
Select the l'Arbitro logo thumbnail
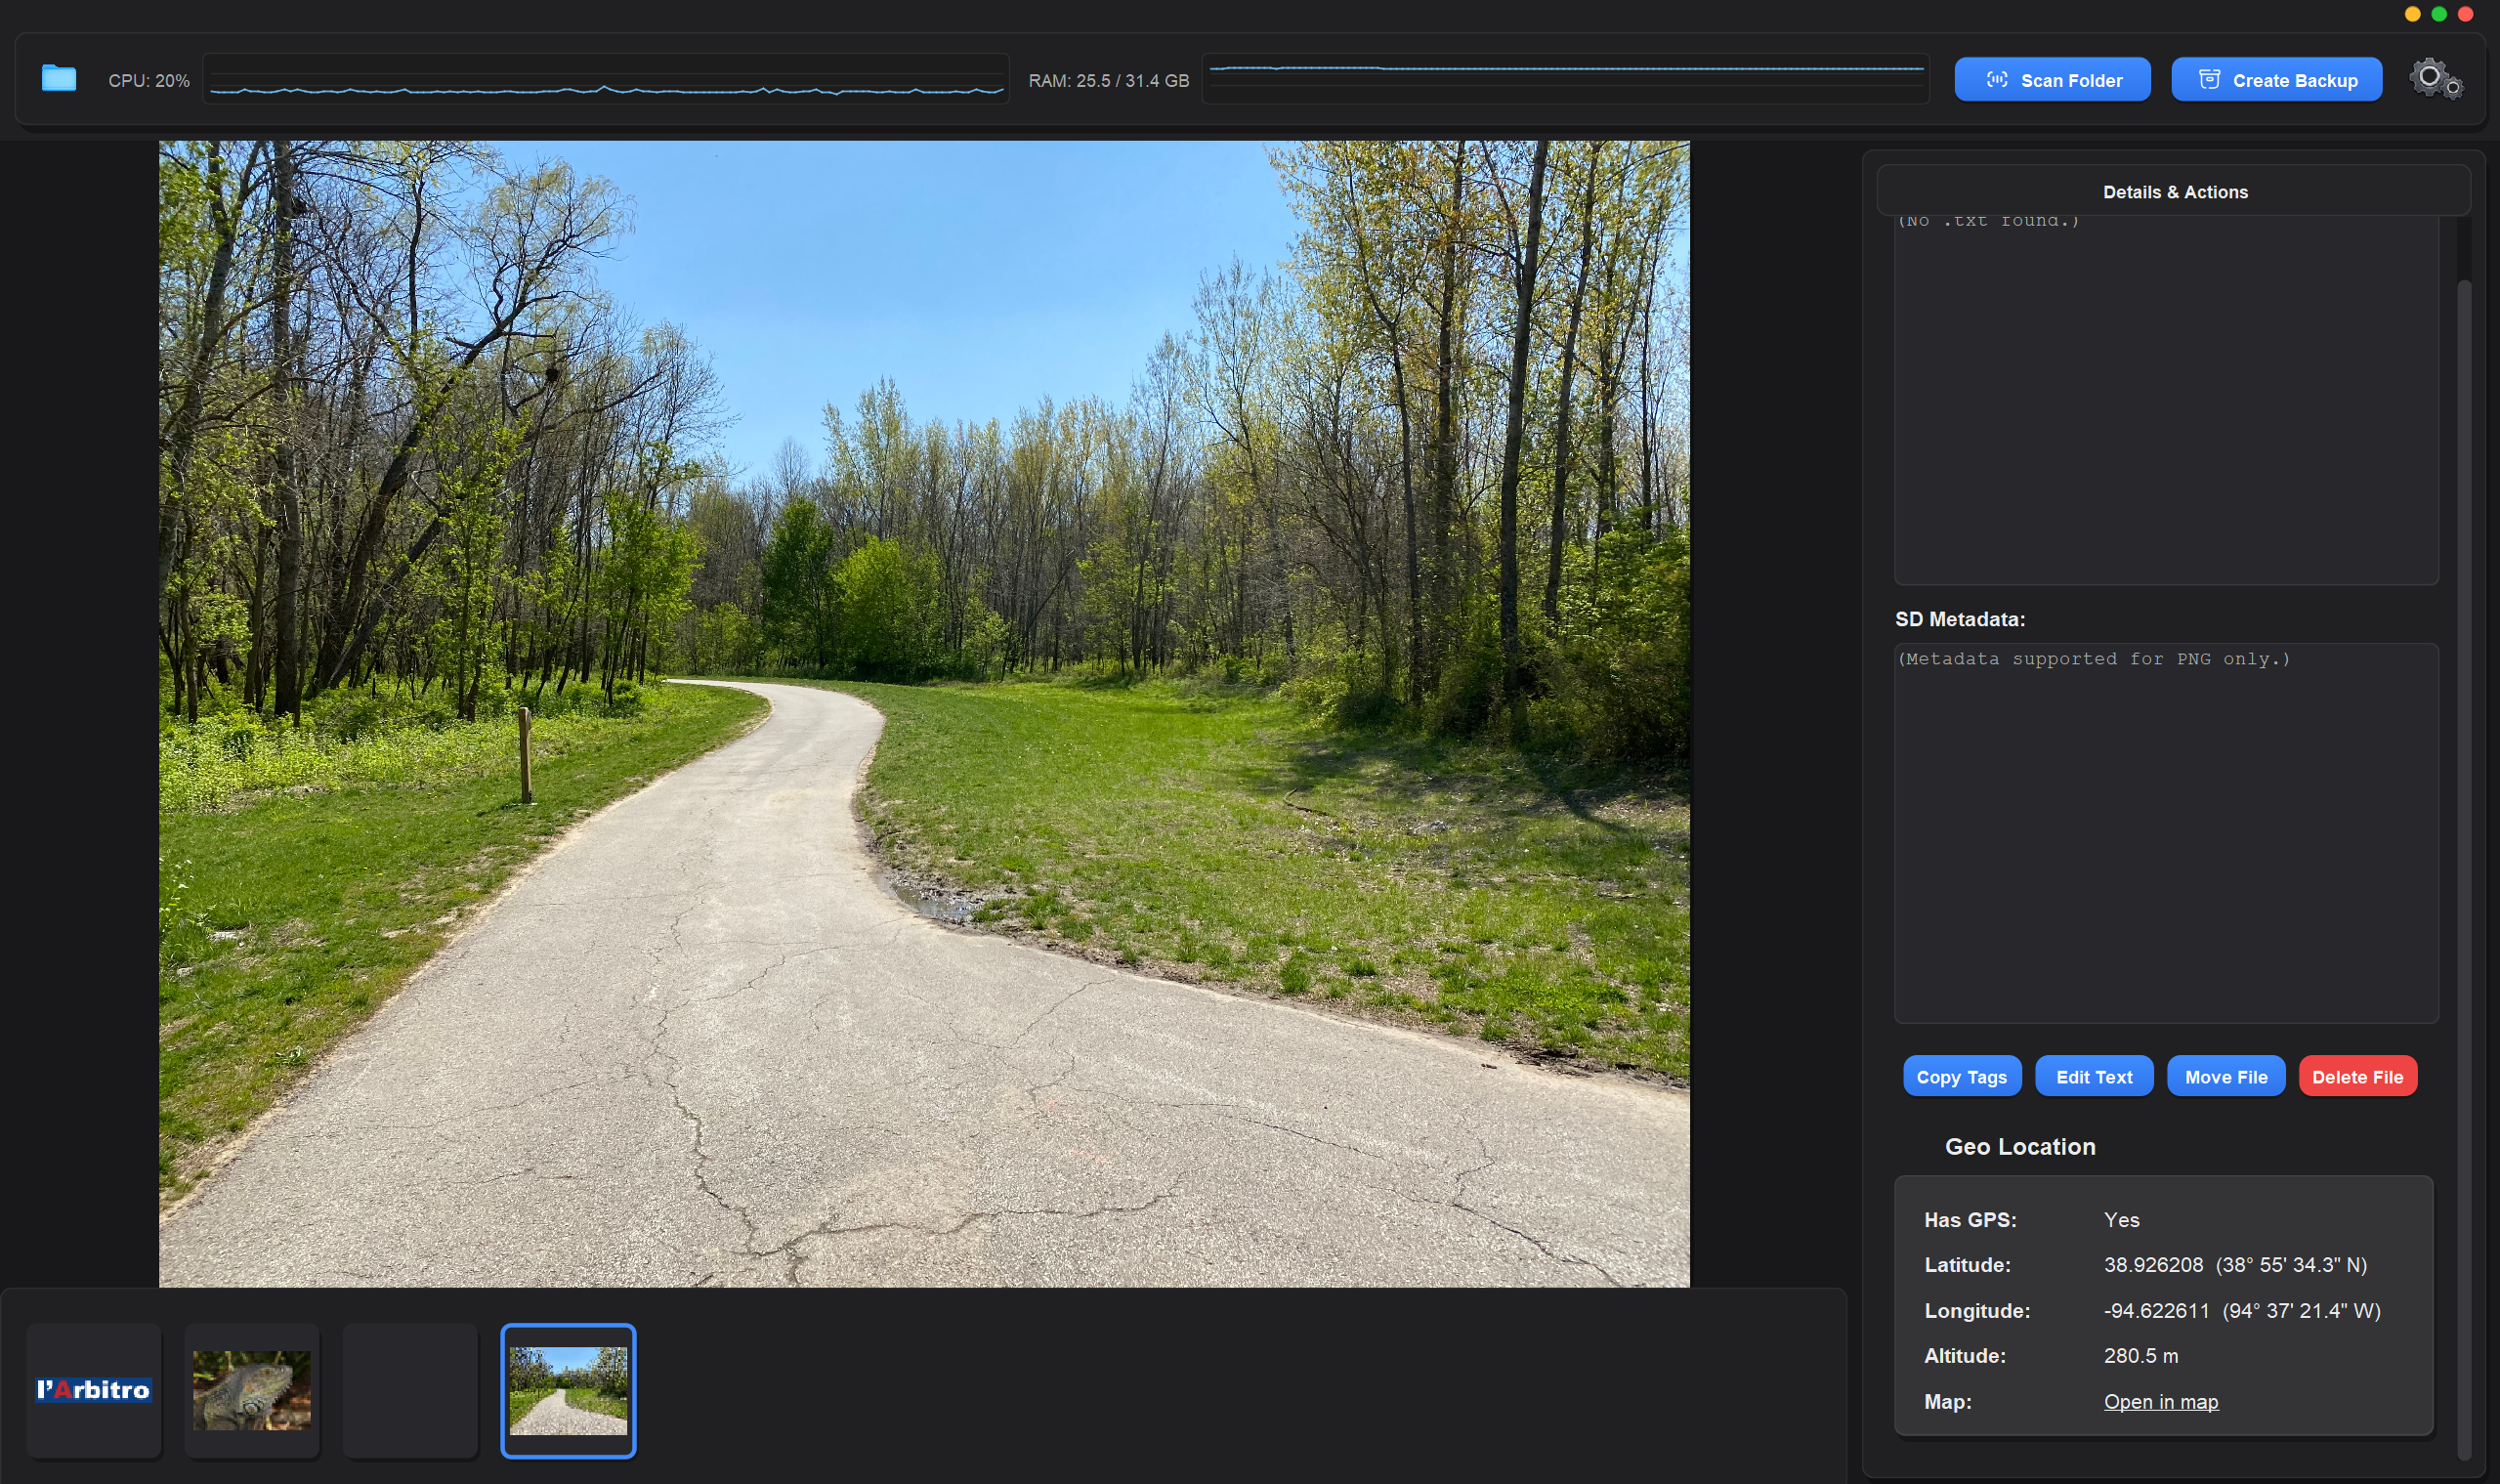[94, 1390]
